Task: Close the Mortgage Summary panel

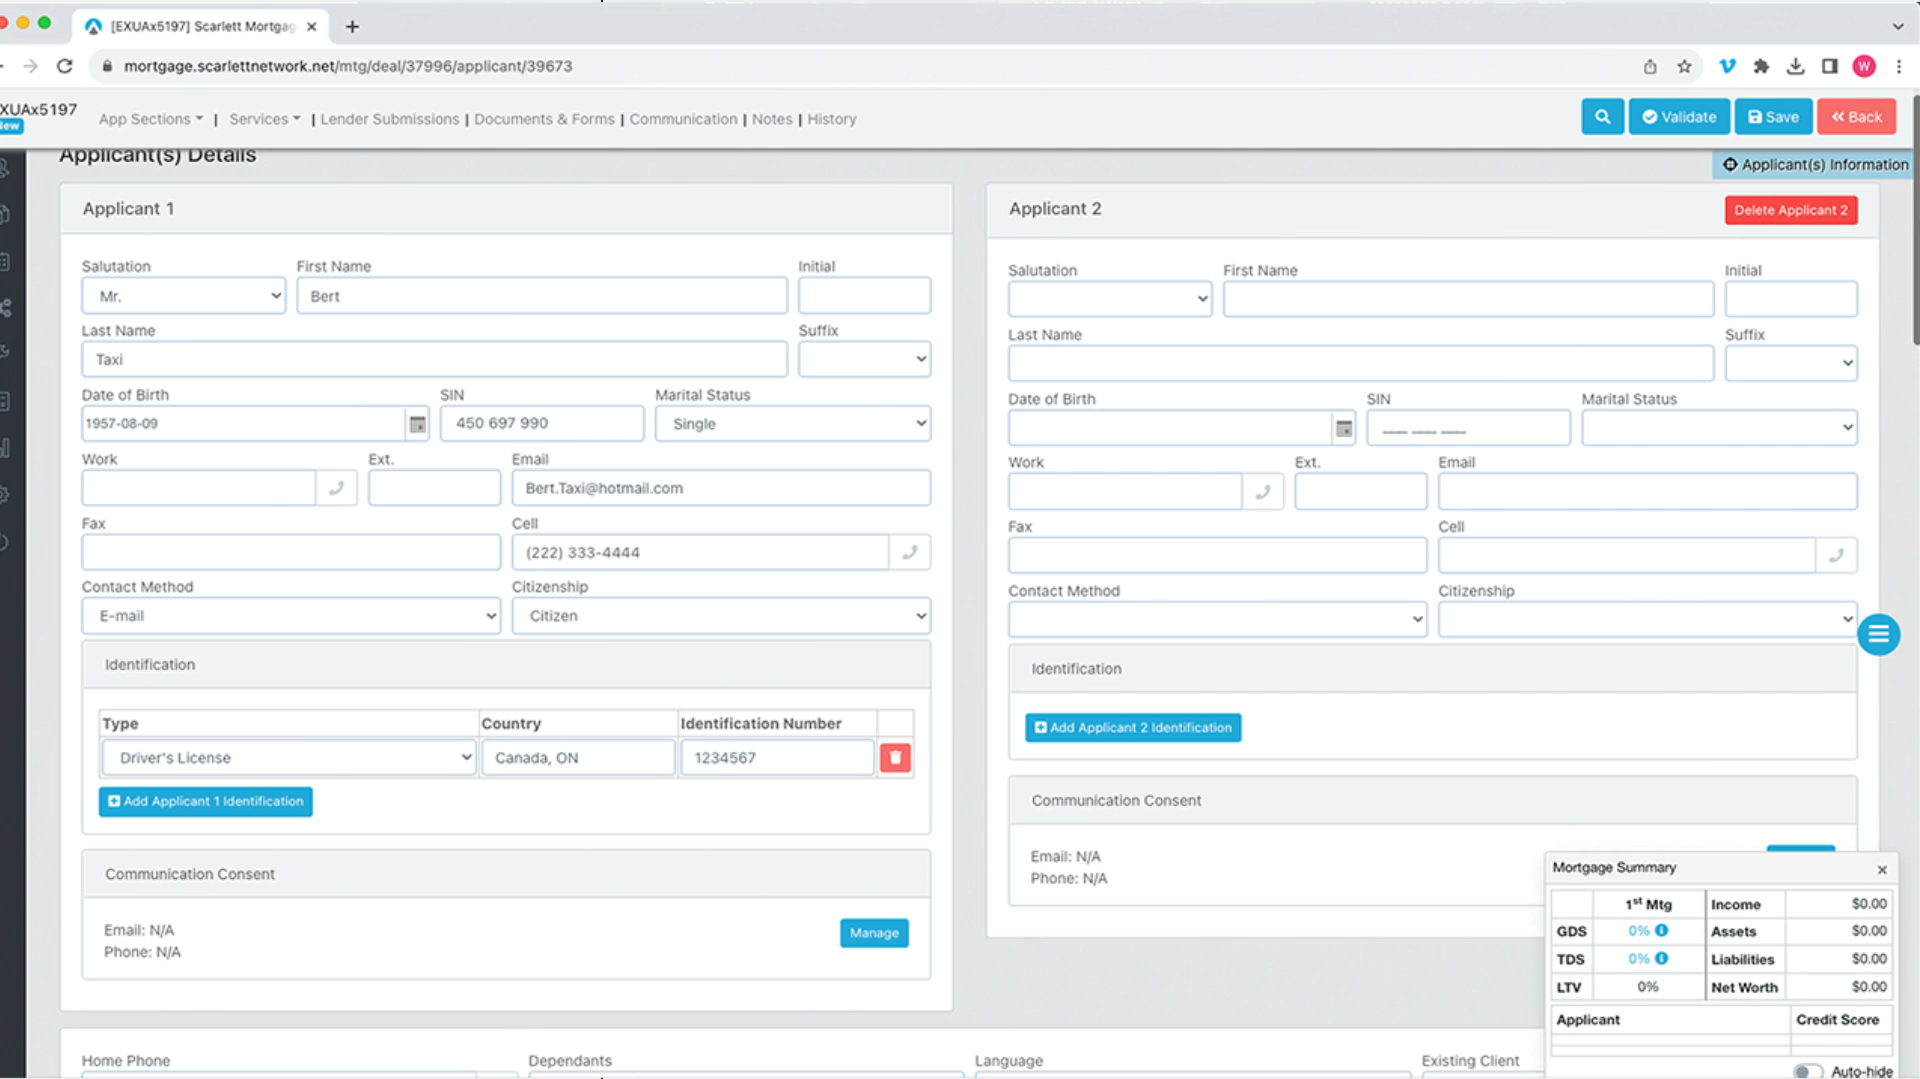Action: (x=1882, y=869)
